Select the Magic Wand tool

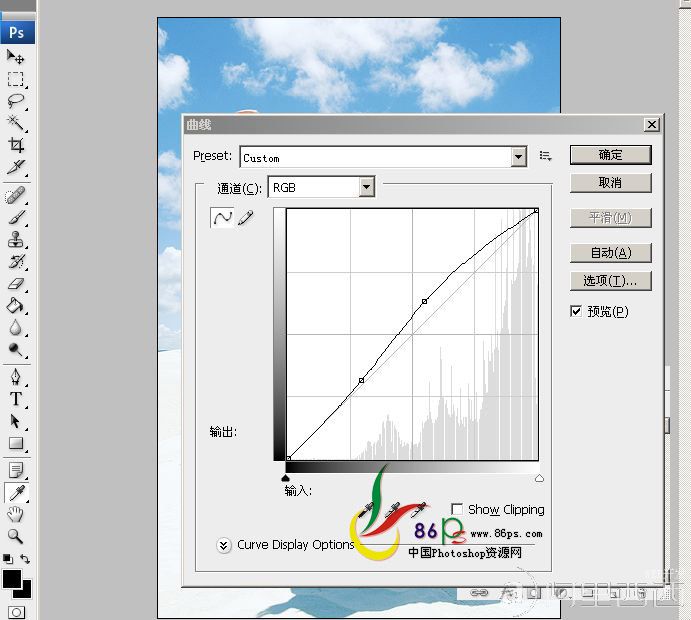[x=15, y=123]
